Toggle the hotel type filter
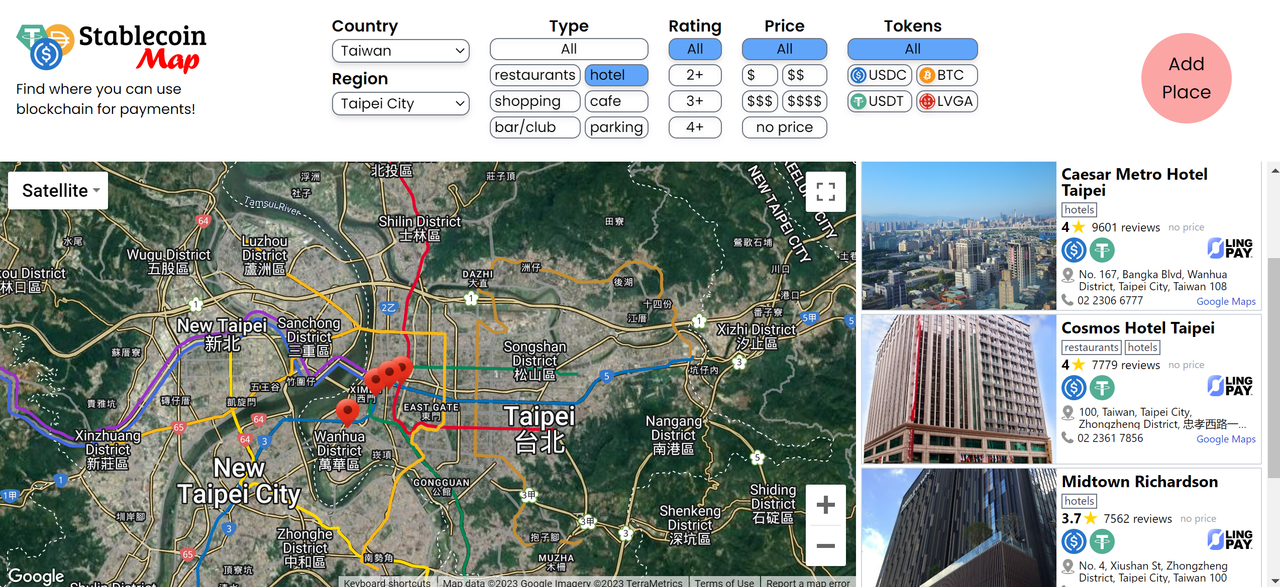1280x587 pixels. pyautogui.click(x=616, y=75)
